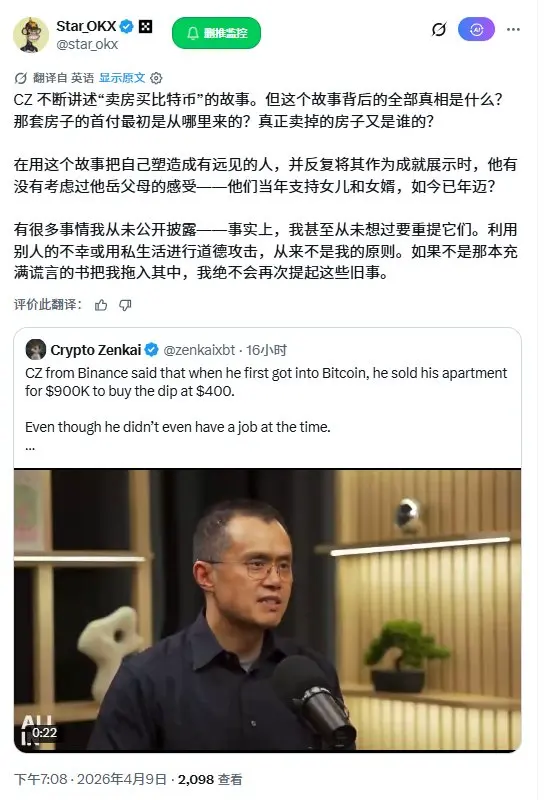
Task: Open translation settings gear icon
Action: pyautogui.click(x=156, y=78)
